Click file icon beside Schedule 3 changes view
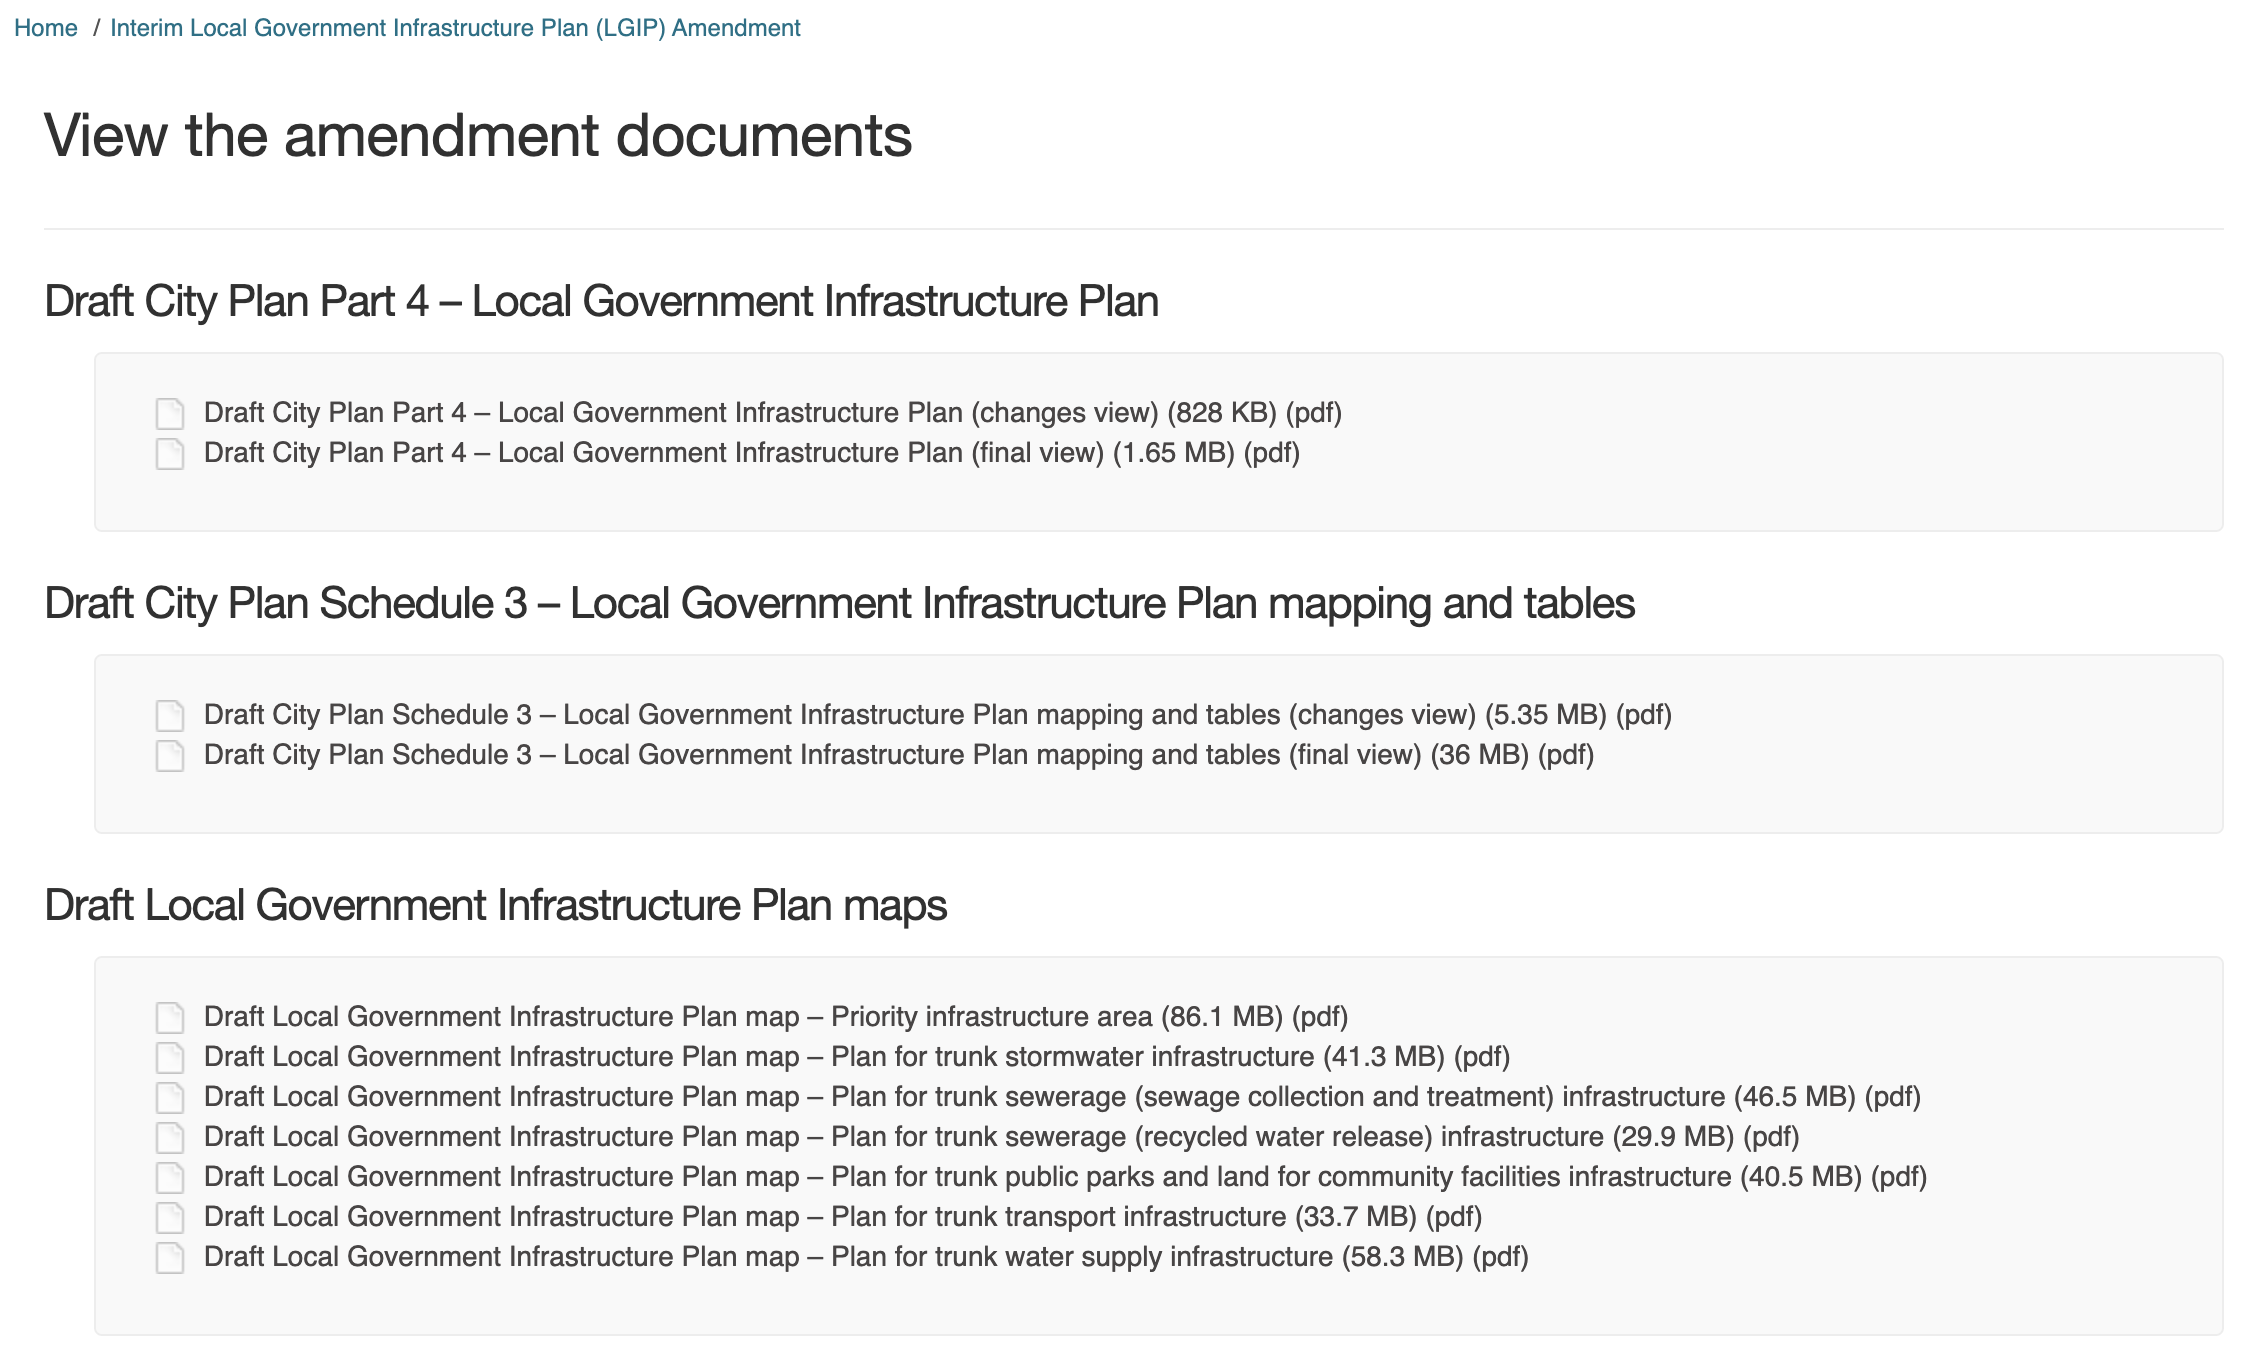 pos(170,715)
